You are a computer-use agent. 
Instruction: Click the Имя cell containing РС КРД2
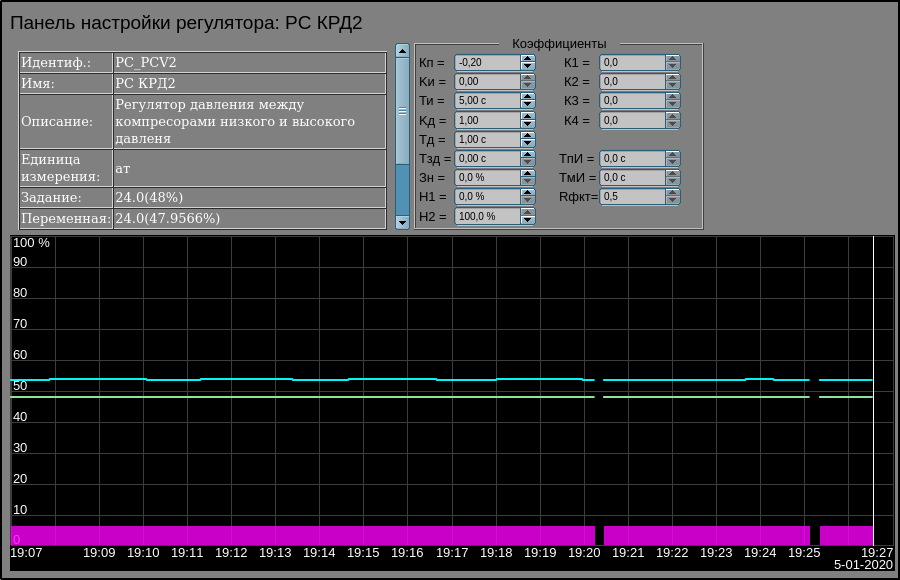tap(249, 84)
